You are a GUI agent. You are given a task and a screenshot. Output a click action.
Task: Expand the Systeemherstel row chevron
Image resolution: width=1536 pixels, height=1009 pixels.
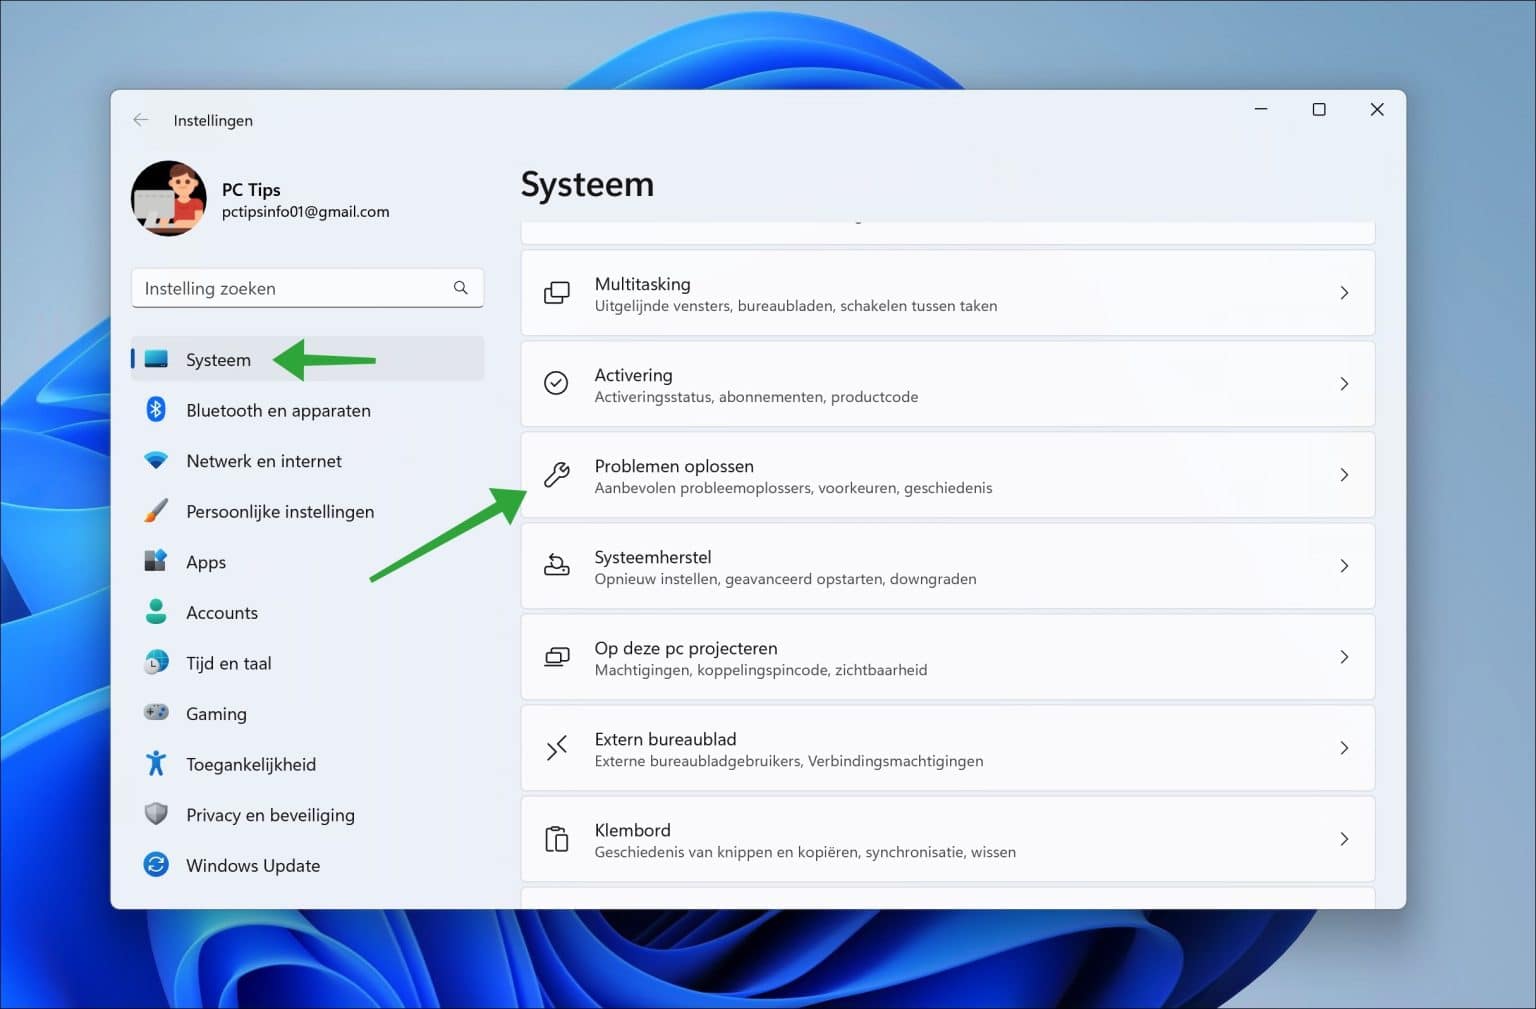click(1344, 566)
